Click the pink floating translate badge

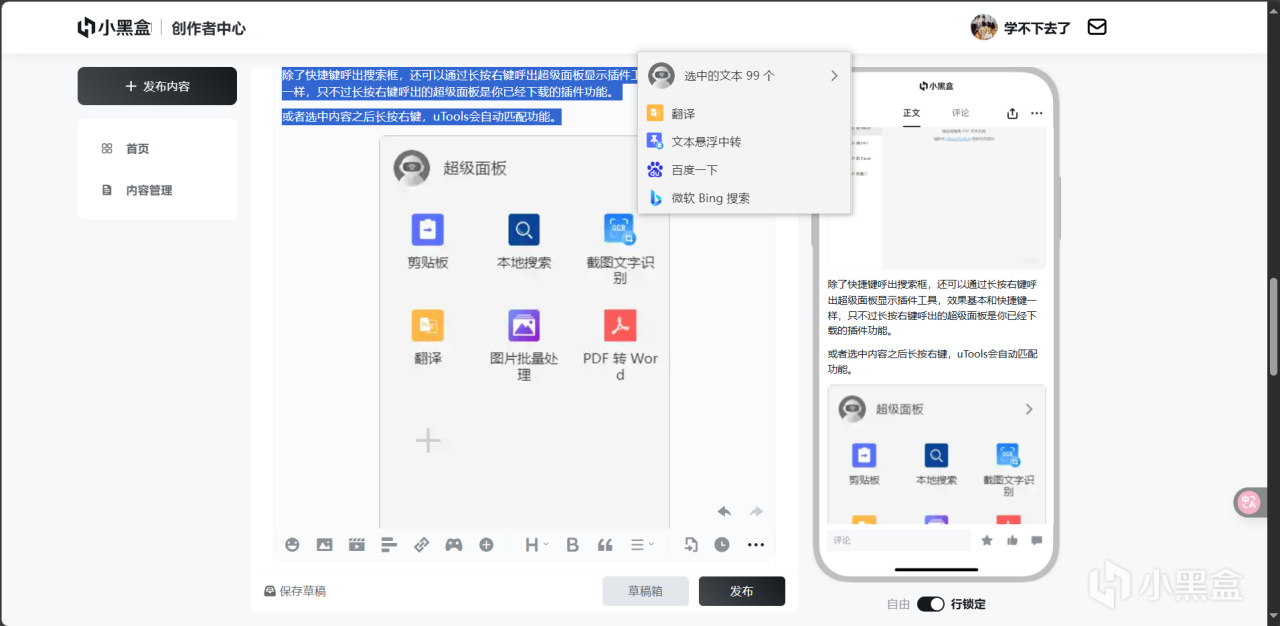pos(1248,503)
